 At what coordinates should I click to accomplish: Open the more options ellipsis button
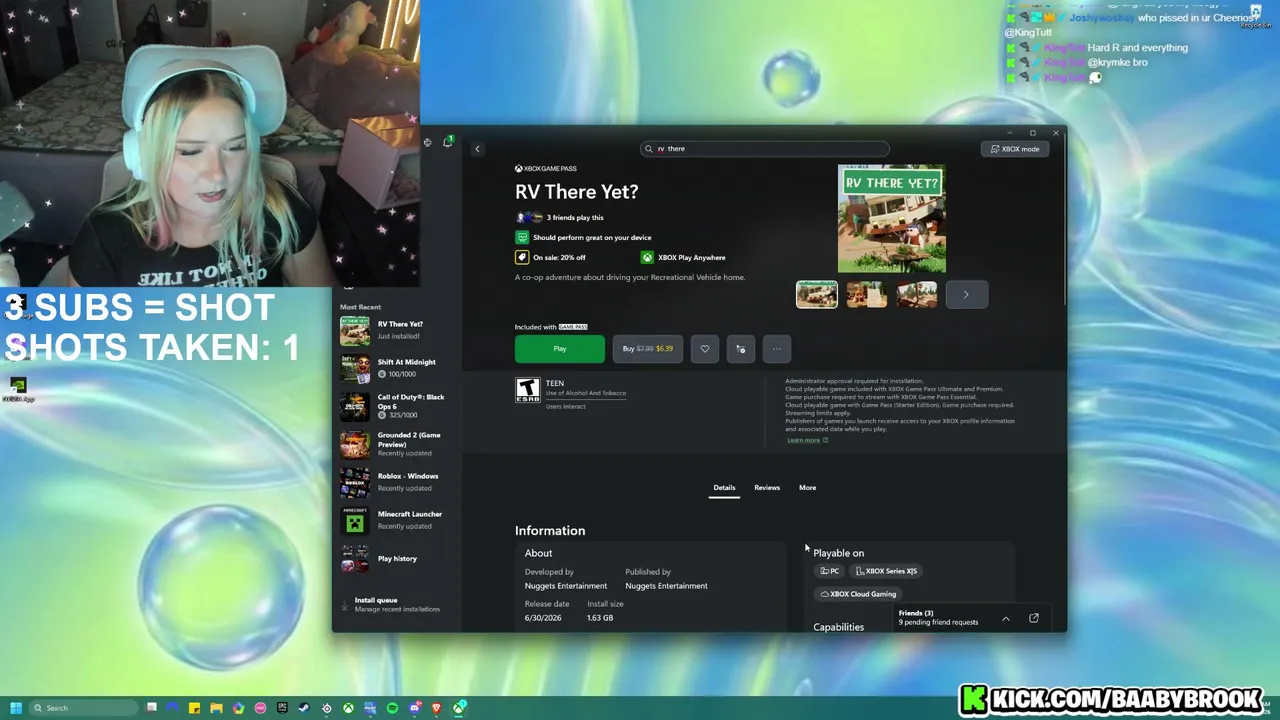(777, 349)
